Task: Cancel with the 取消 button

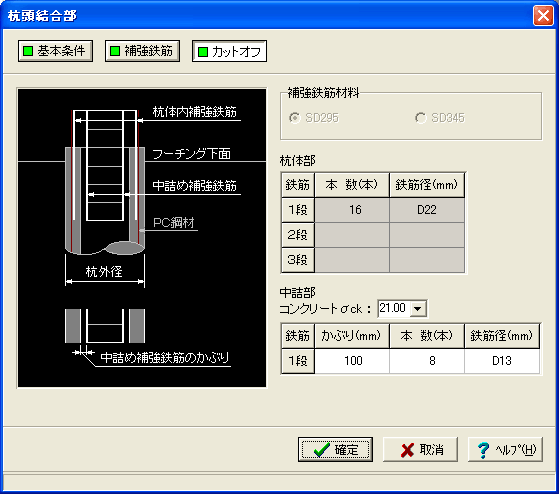Action: [x=420, y=450]
